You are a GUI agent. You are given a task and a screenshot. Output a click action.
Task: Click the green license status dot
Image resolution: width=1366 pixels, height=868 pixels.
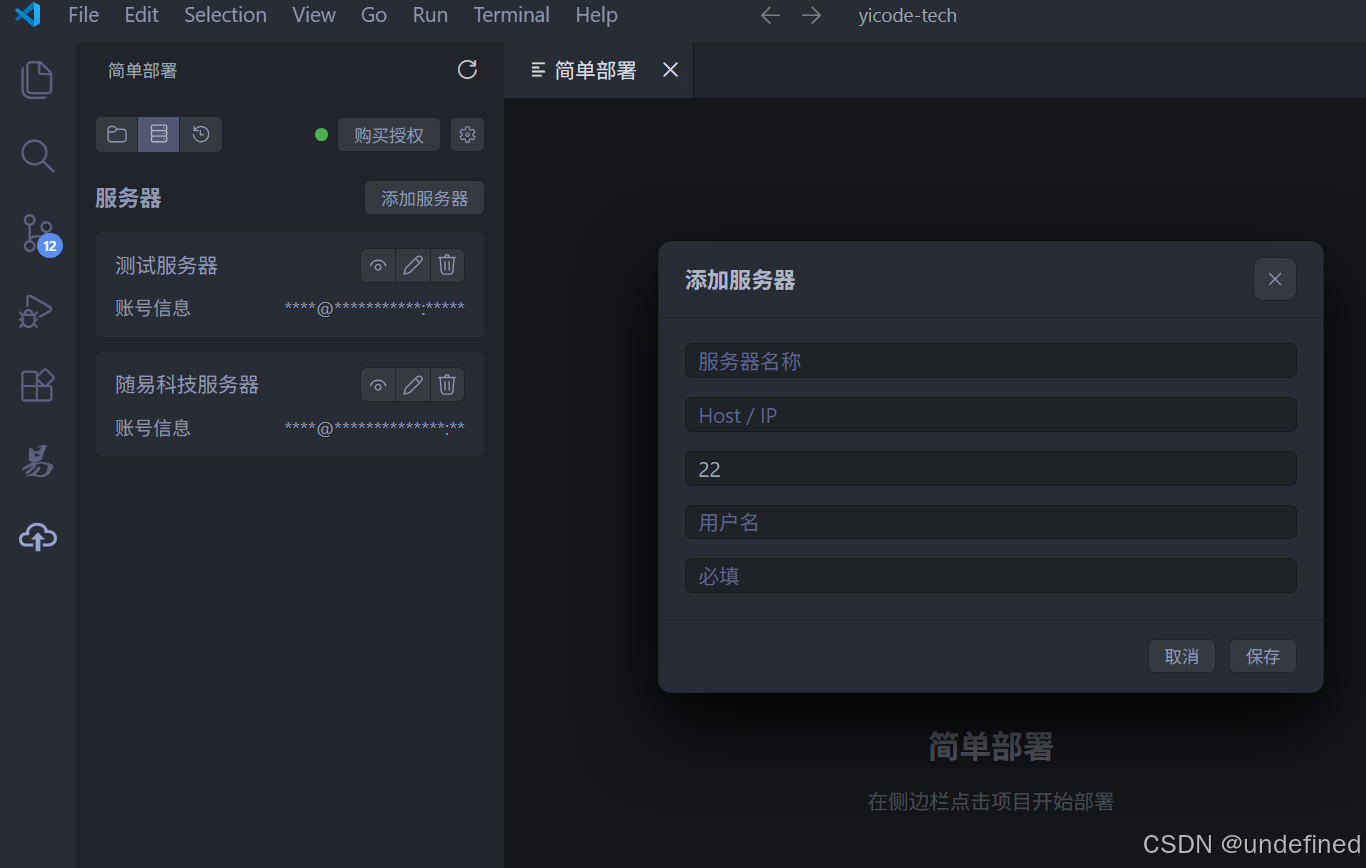pos(321,135)
